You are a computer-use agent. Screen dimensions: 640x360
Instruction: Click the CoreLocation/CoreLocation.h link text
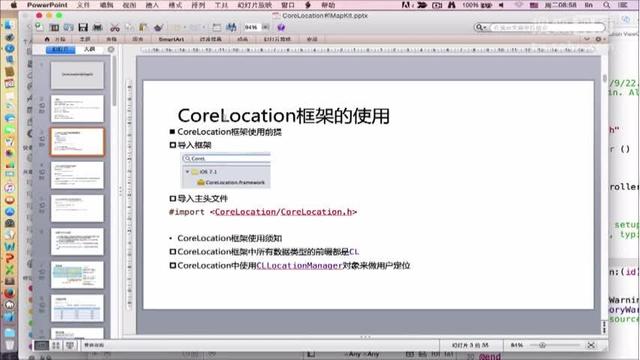[283, 212]
